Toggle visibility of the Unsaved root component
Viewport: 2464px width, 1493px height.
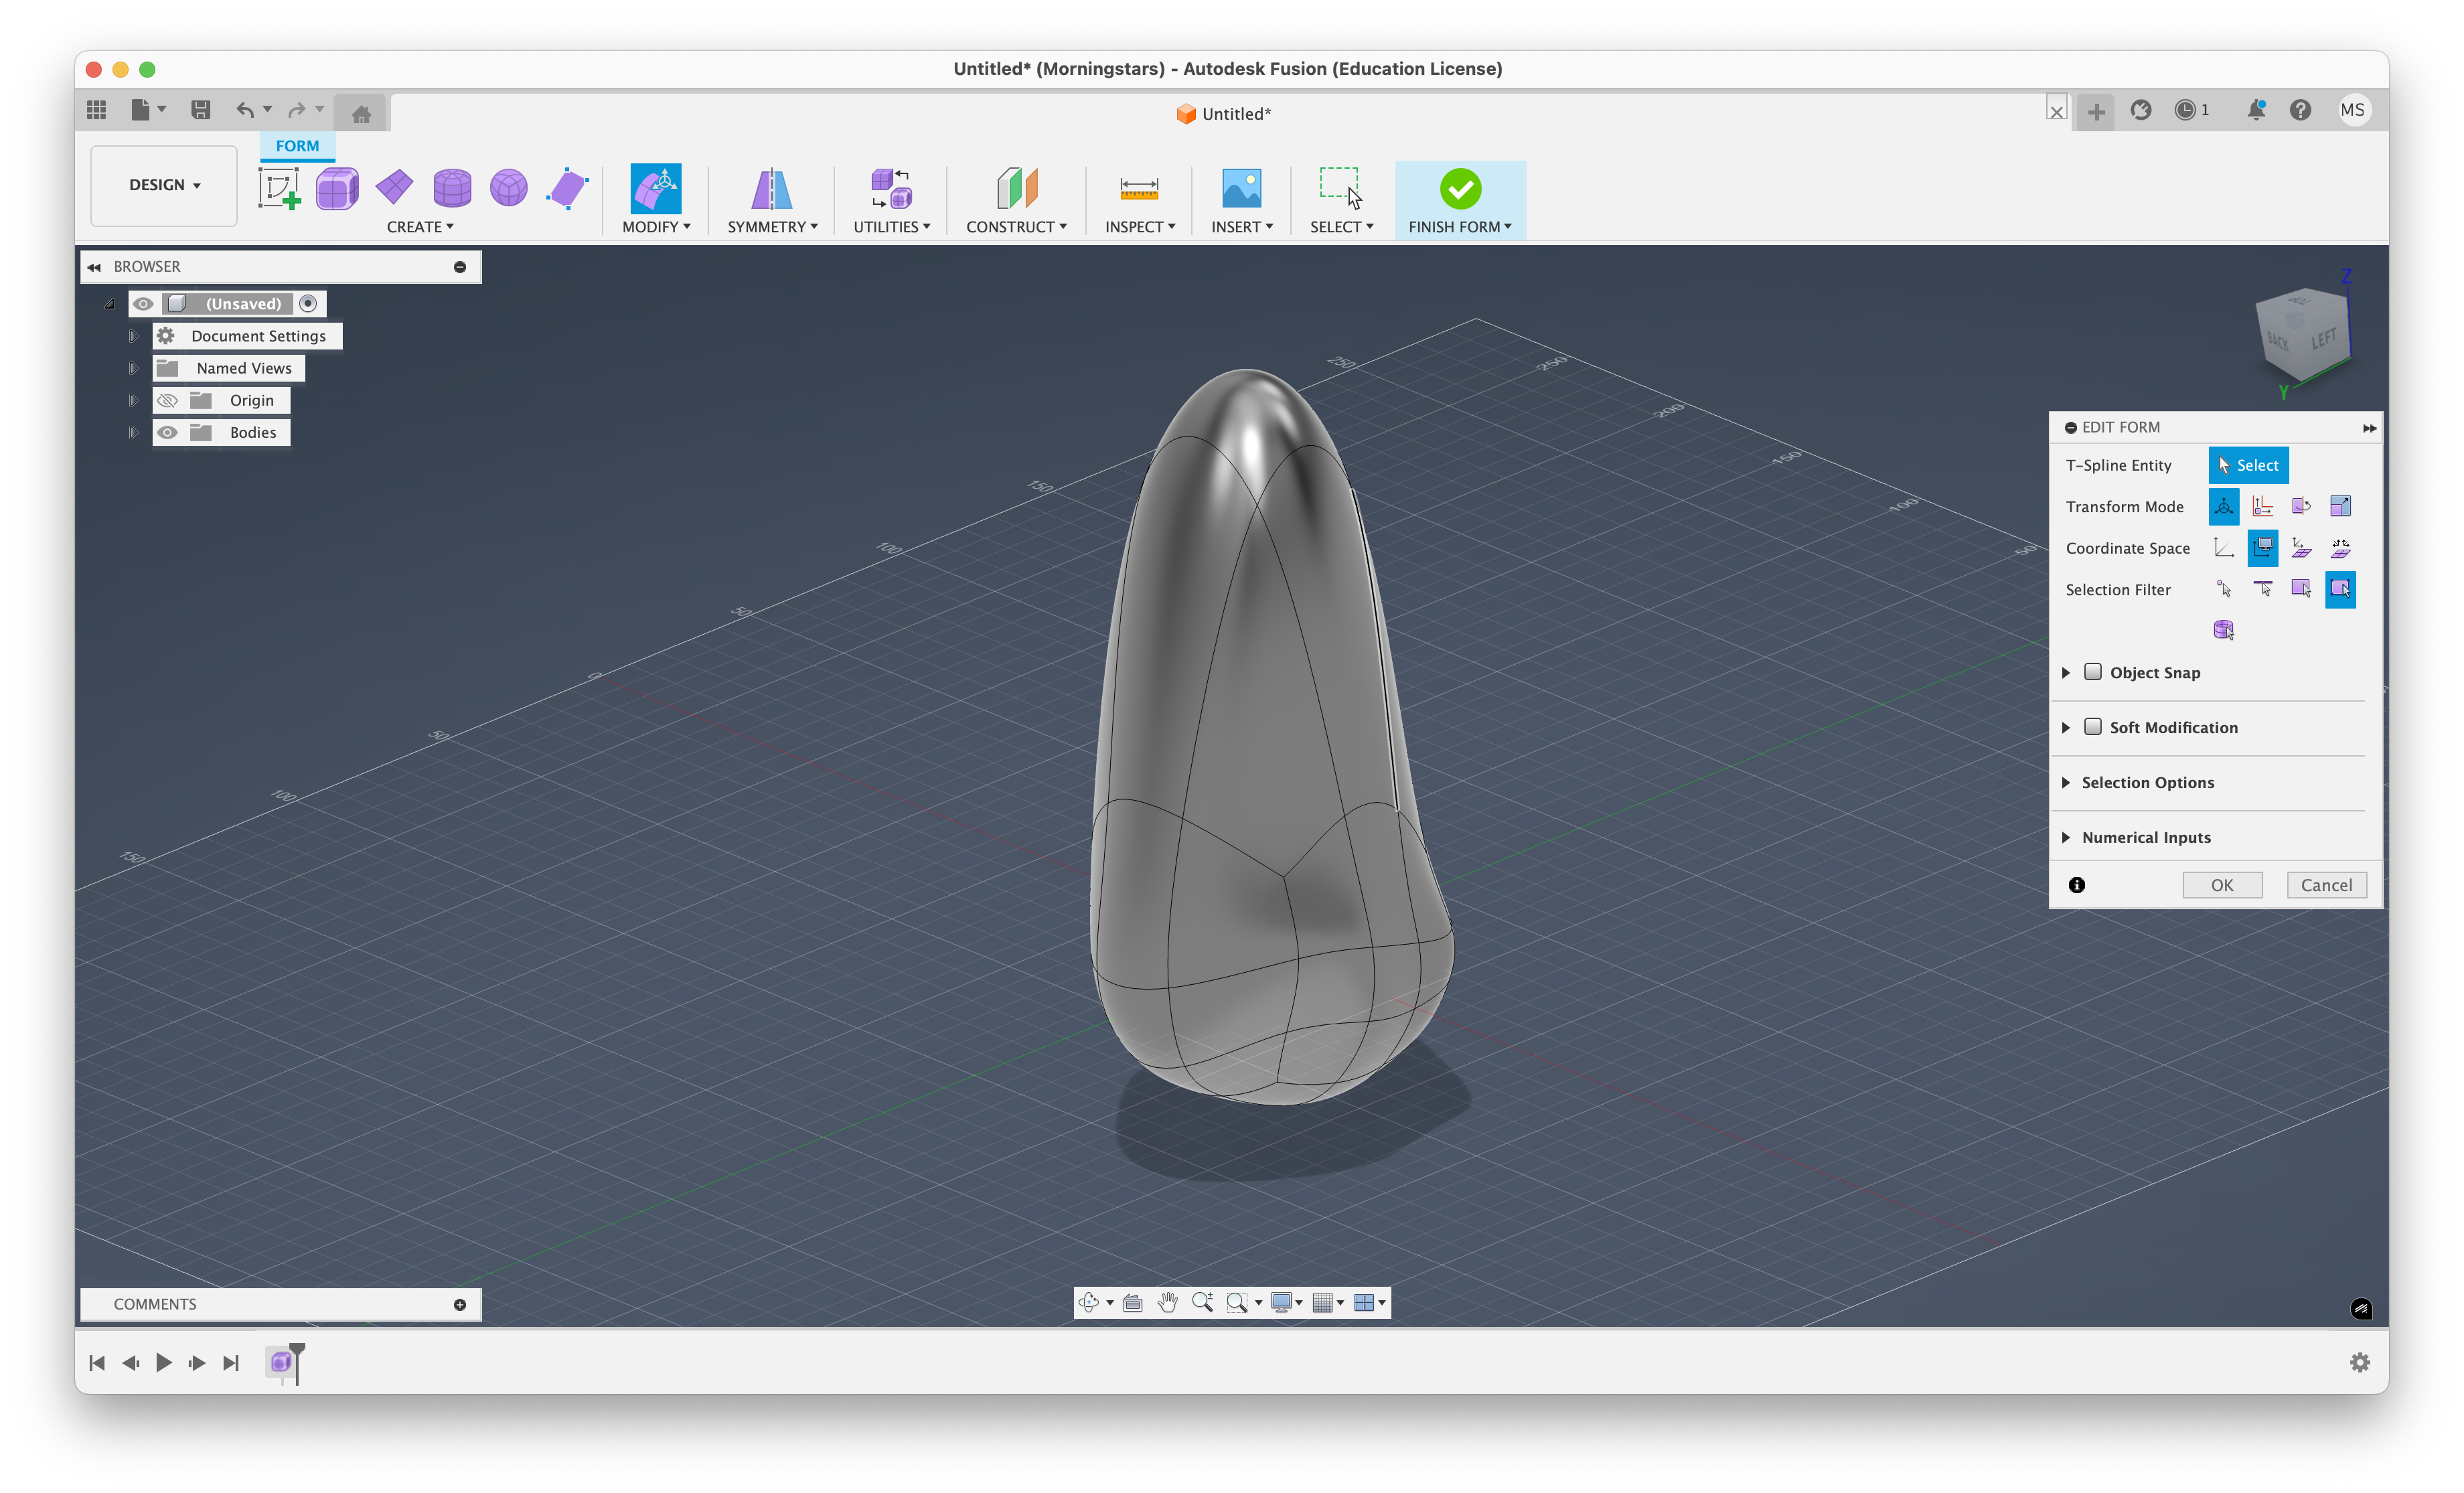click(143, 303)
